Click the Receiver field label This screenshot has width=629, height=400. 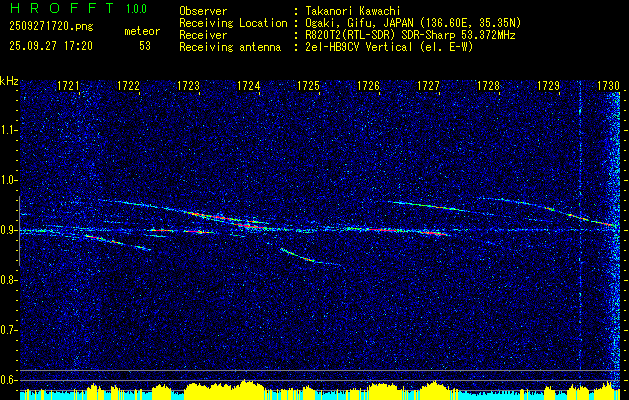point(203,35)
